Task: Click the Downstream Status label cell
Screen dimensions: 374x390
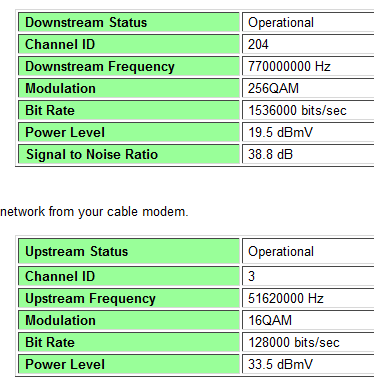Action: point(129,22)
